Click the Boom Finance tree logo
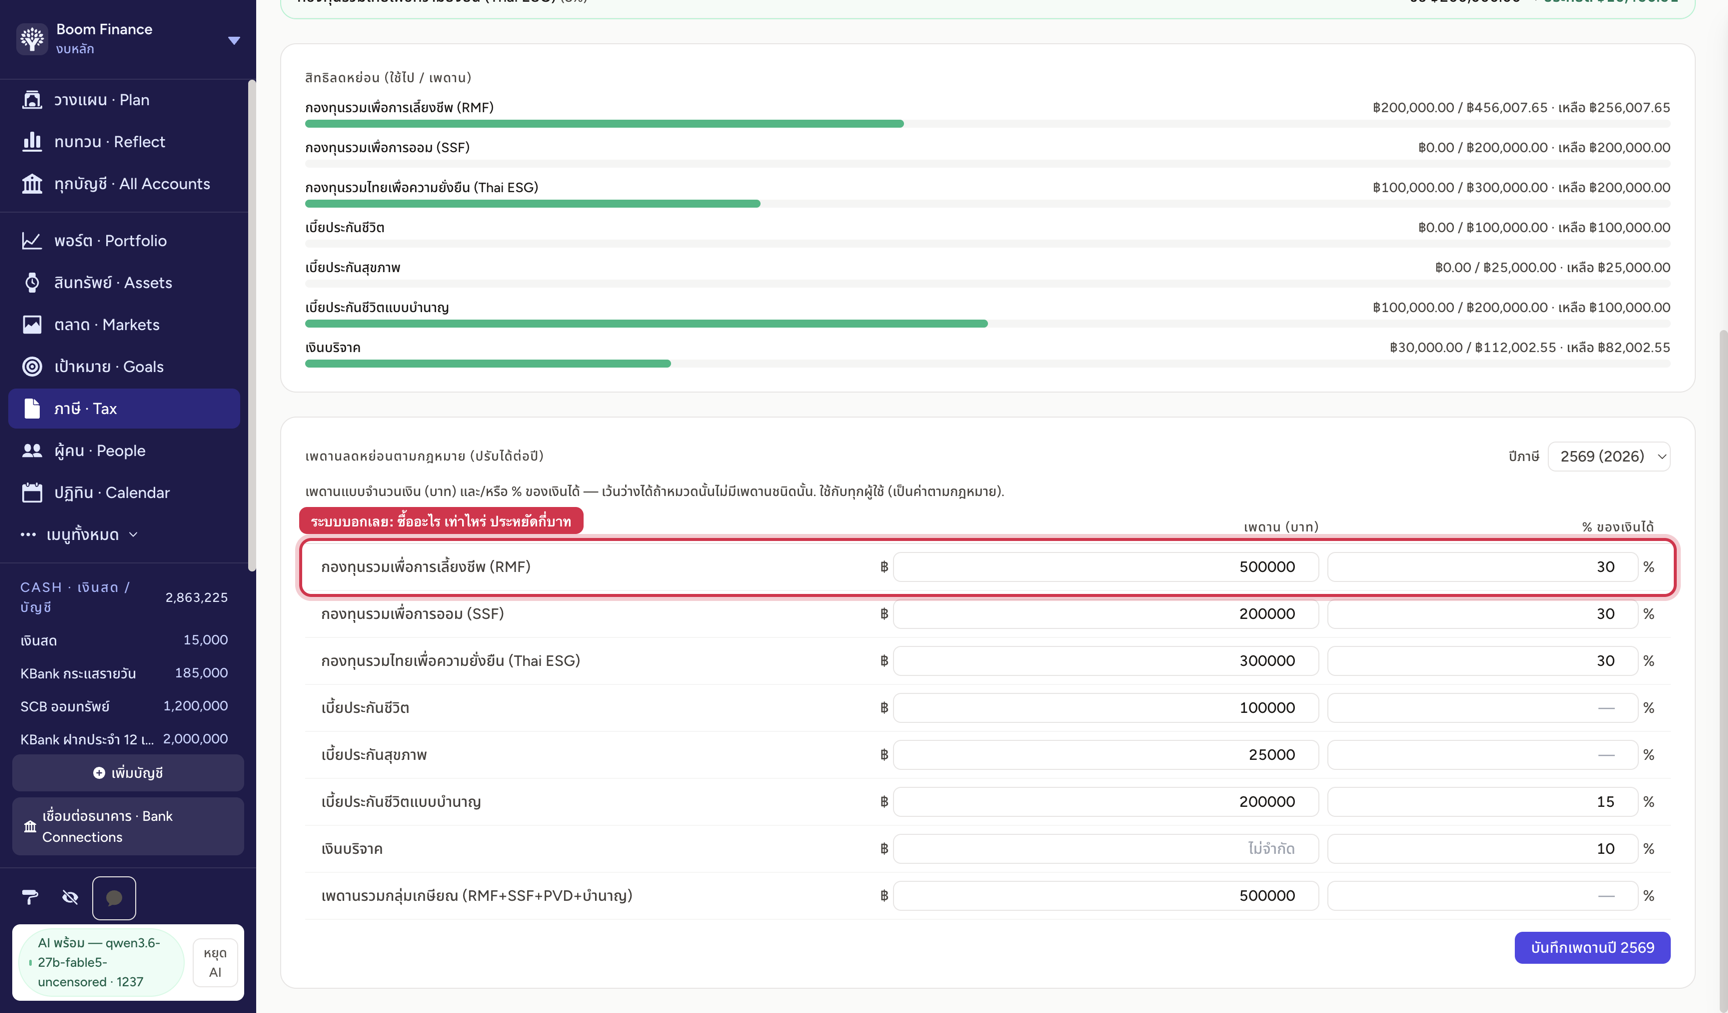 32,38
